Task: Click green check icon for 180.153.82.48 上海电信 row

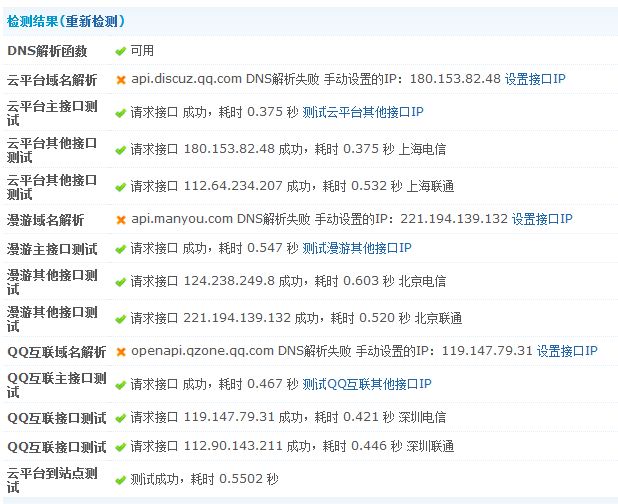Action: [x=120, y=150]
